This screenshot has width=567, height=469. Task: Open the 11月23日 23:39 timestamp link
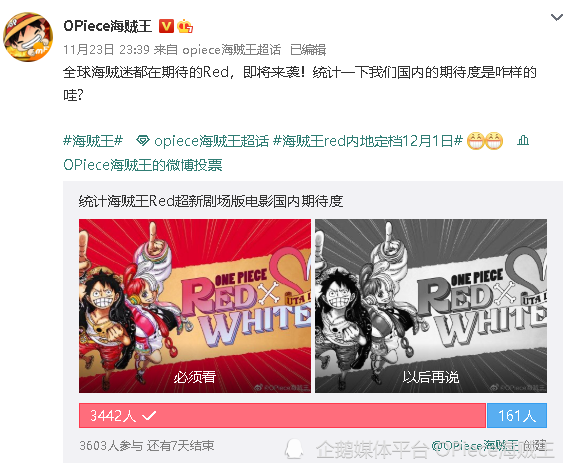(106, 50)
